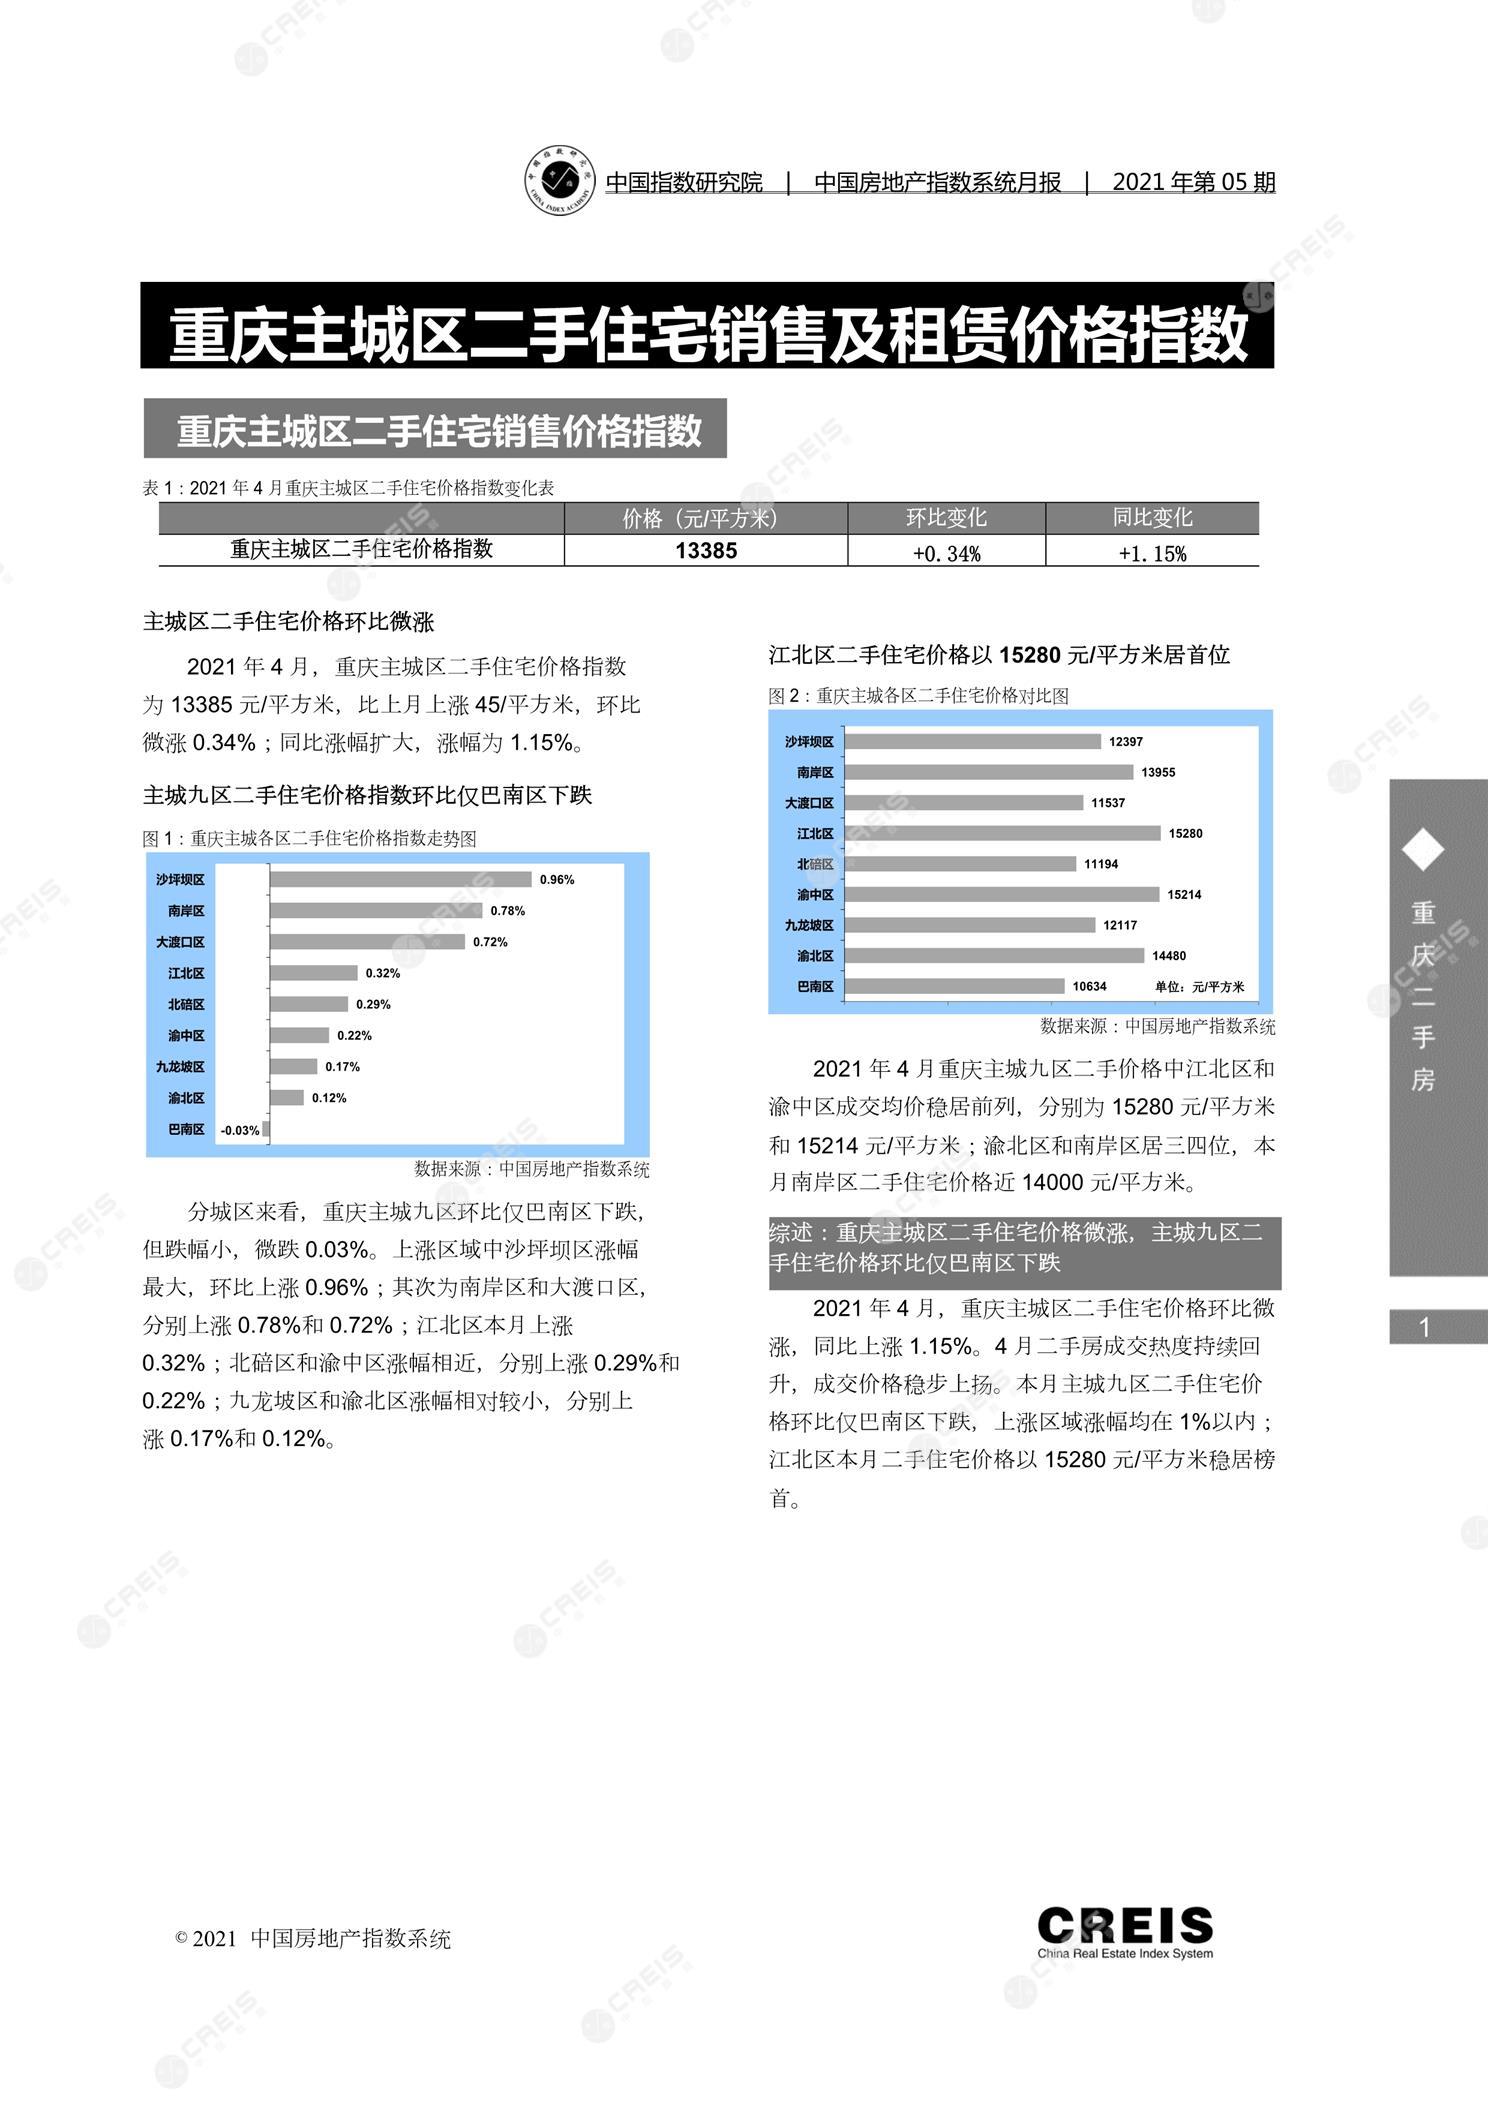Click the "11194" bar value in Figure 2

(x=1101, y=864)
